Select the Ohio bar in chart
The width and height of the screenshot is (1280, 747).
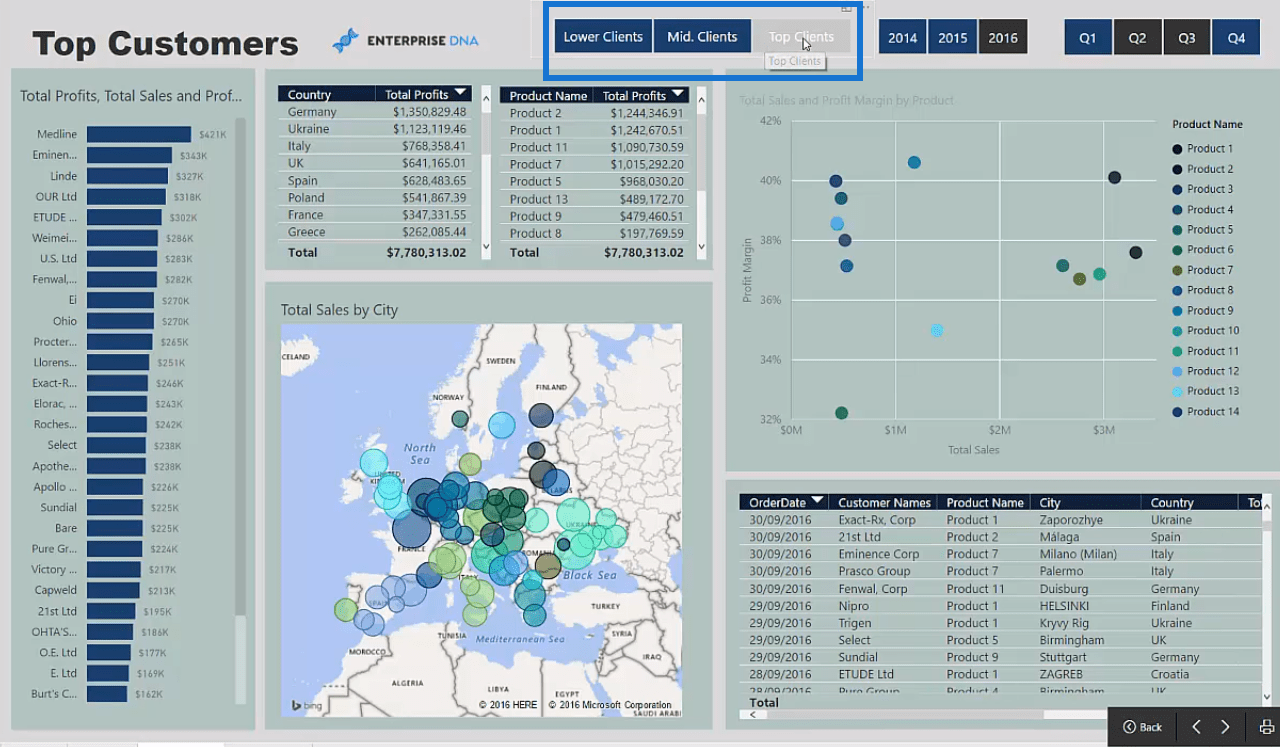click(x=120, y=321)
